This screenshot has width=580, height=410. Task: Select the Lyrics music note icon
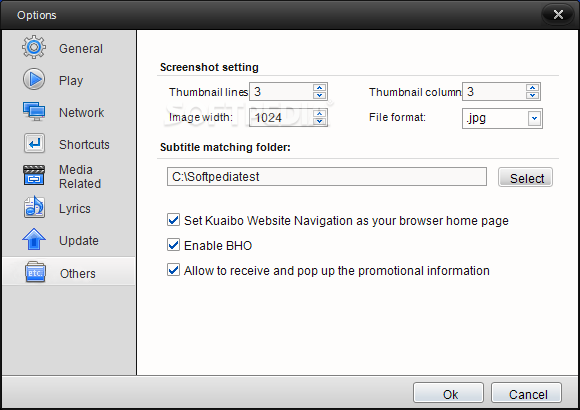pos(34,207)
